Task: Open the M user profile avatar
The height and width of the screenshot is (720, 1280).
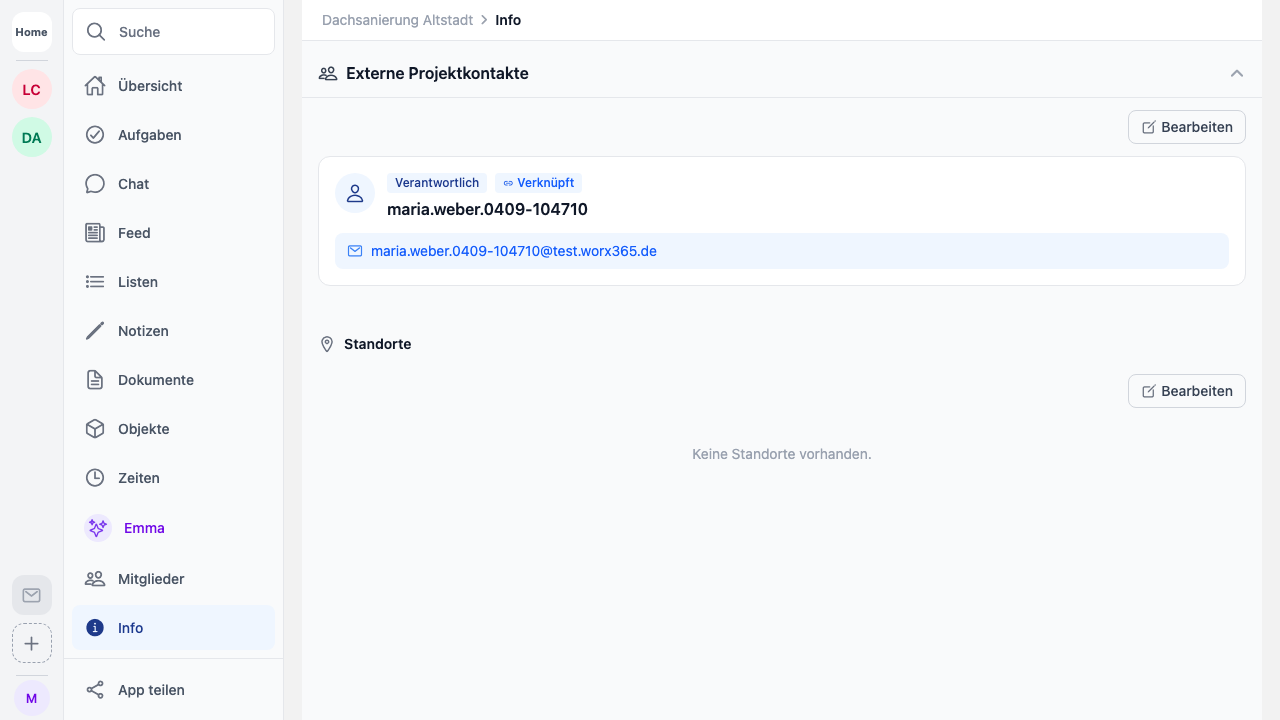Action: (x=32, y=698)
